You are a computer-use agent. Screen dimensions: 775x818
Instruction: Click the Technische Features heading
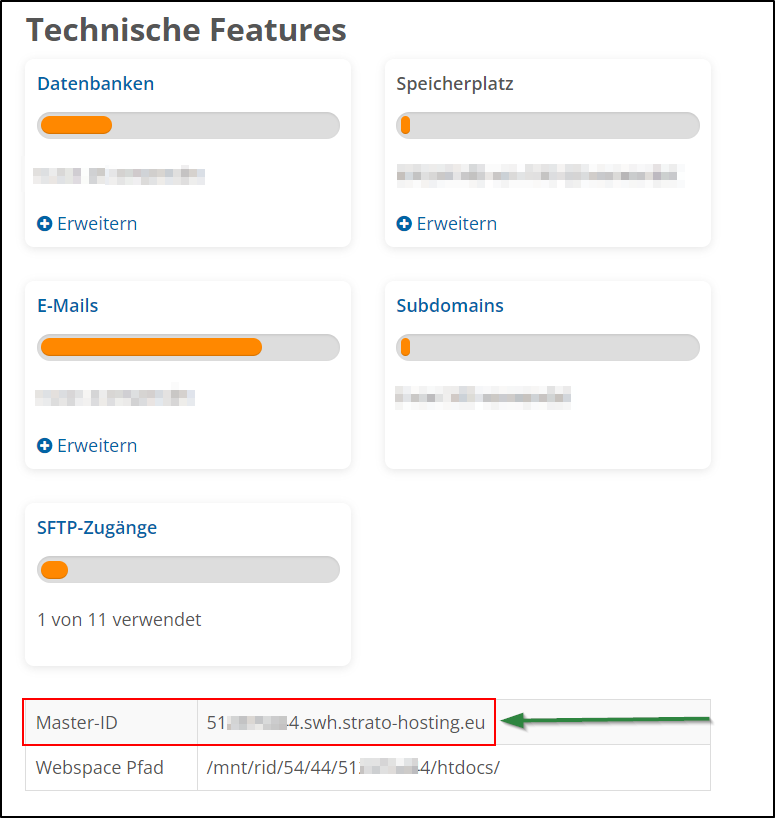(x=186, y=30)
